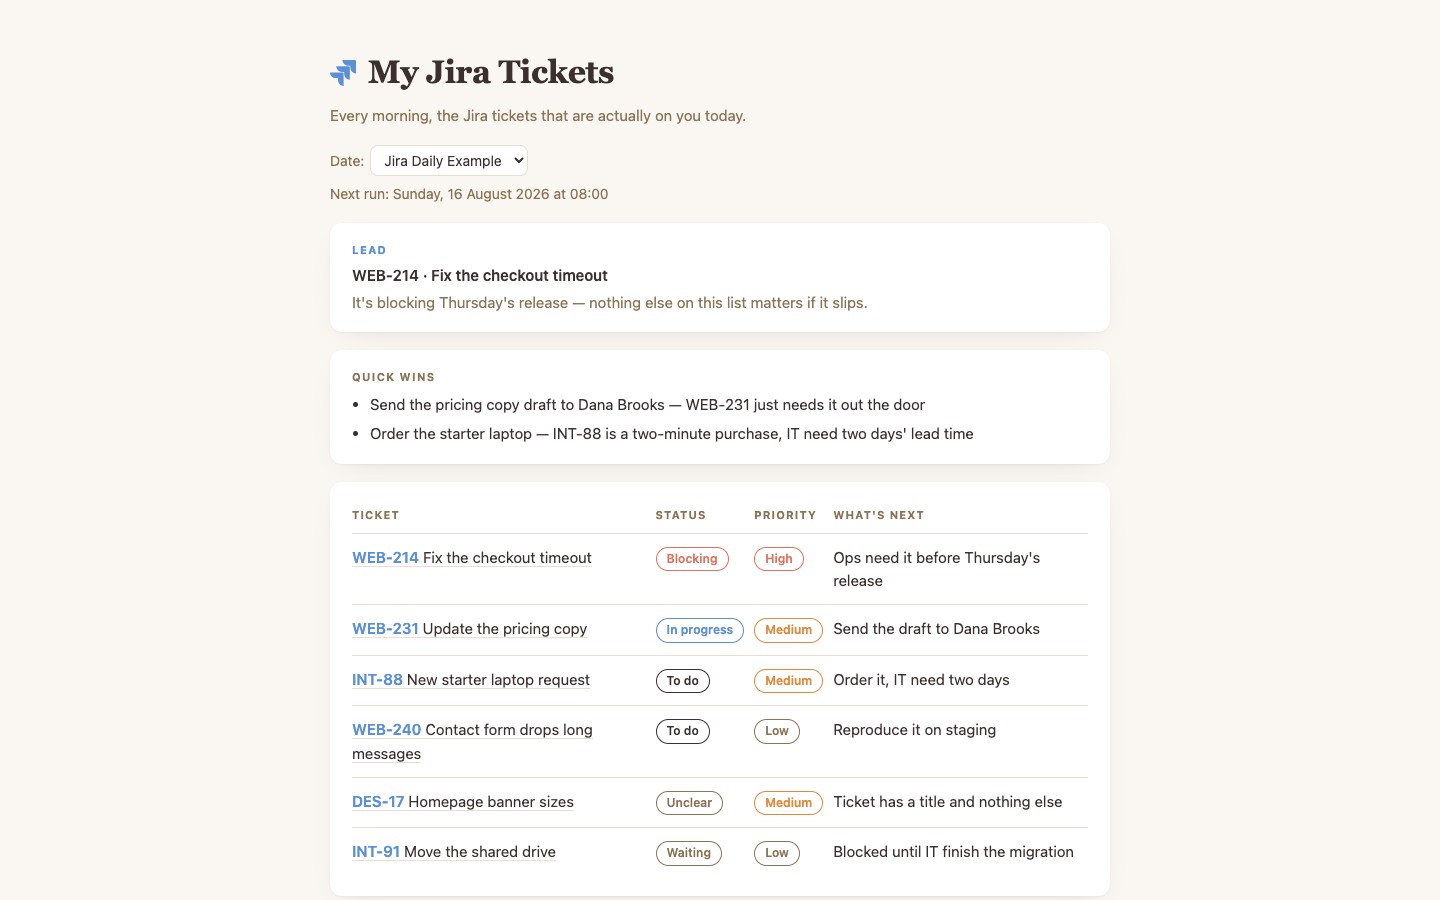Open the WEB-214 Fix the checkout timeout link
The image size is (1440, 900).
472,558
